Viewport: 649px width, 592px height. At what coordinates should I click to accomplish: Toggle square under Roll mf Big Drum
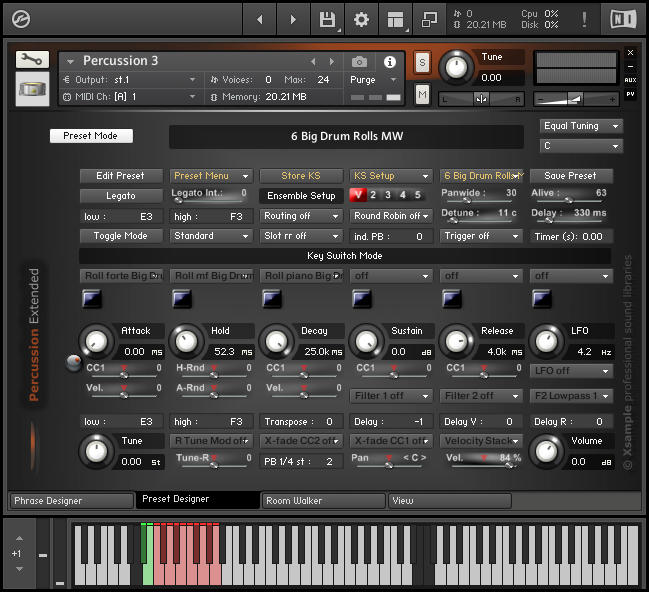(x=181, y=299)
